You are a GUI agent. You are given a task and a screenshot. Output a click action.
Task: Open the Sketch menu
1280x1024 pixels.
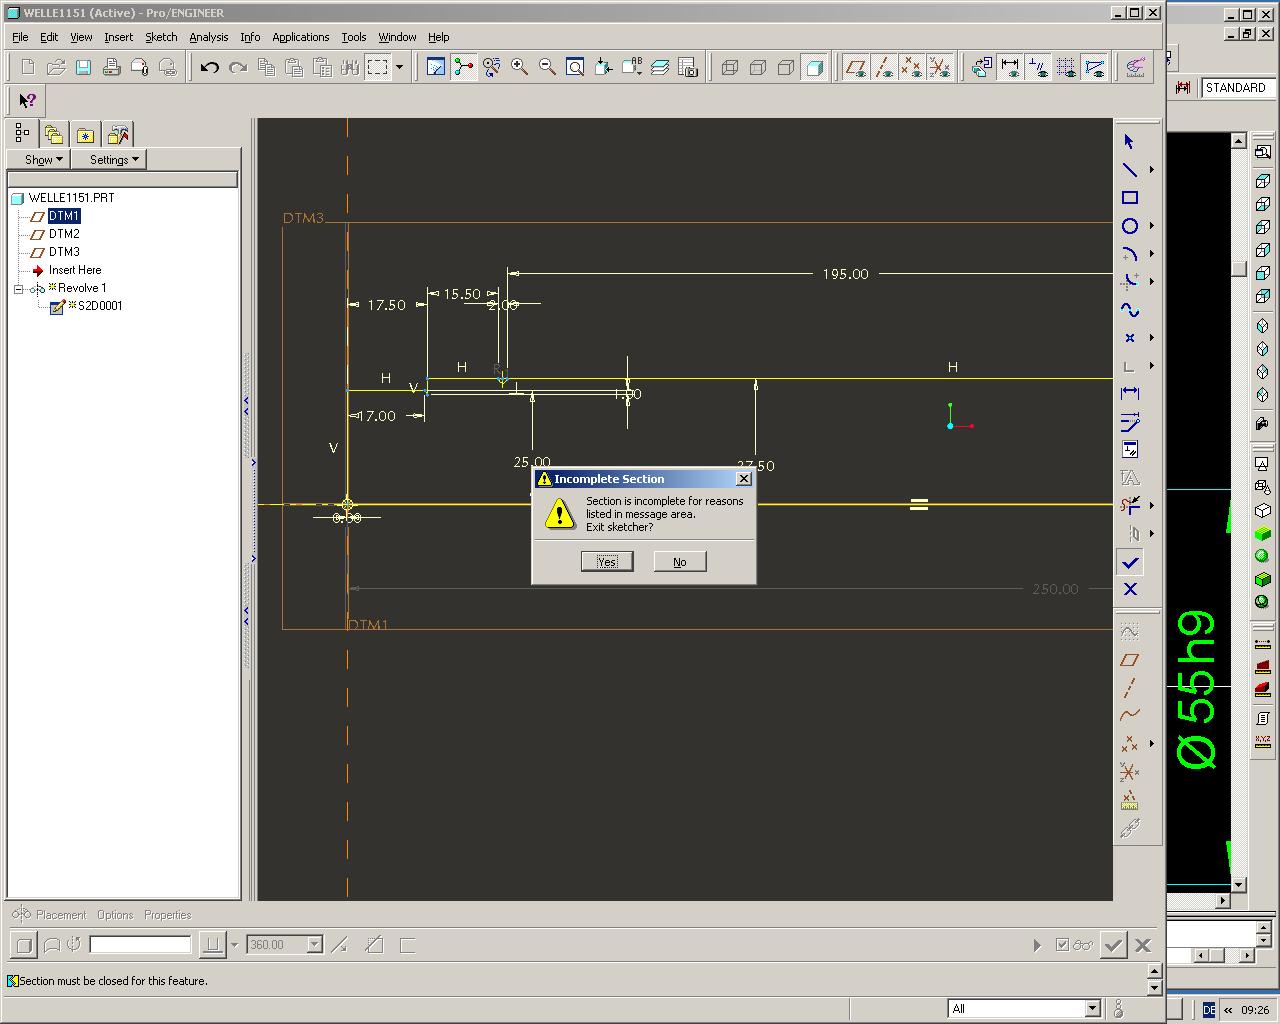(161, 37)
